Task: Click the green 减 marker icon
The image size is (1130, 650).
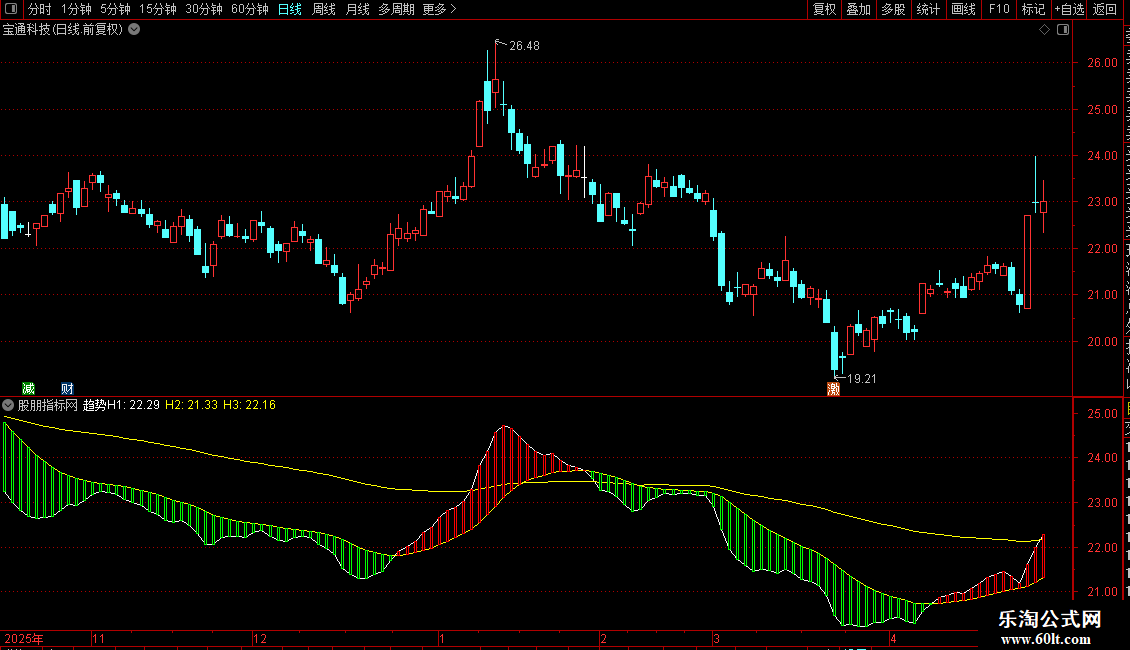Action: click(29, 388)
